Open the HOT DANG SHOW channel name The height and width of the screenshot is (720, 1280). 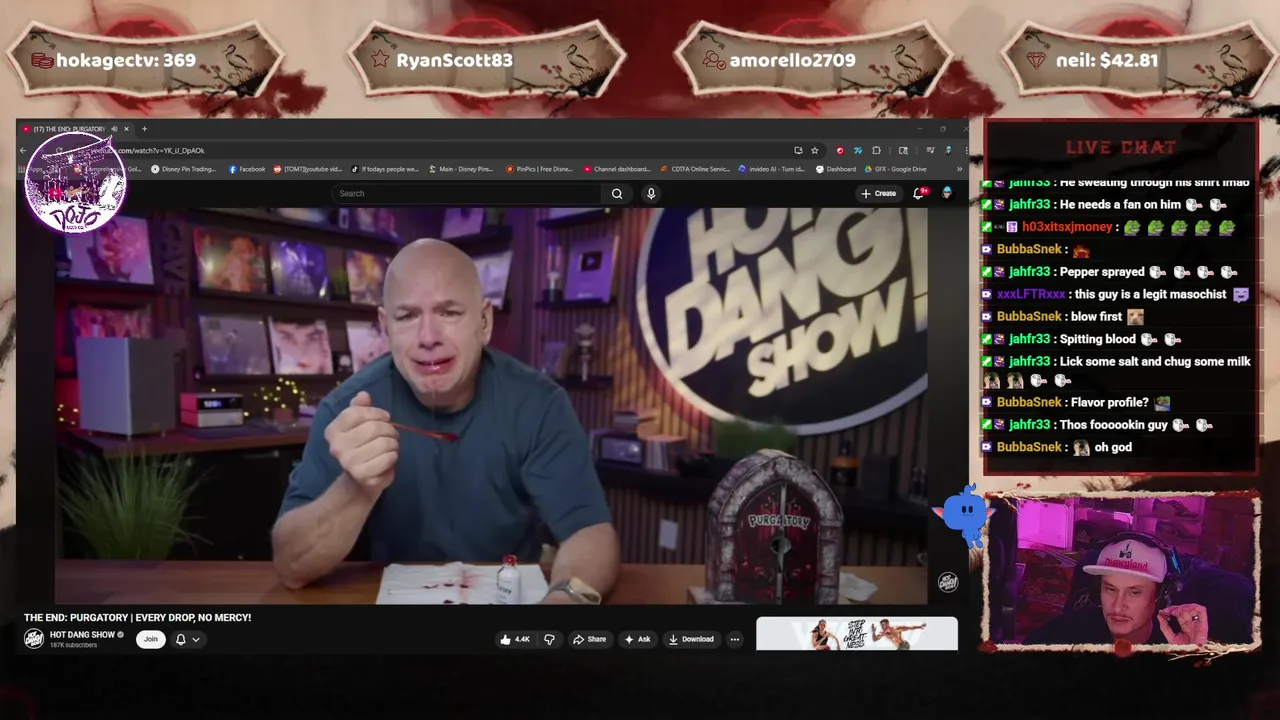click(82, 635)
